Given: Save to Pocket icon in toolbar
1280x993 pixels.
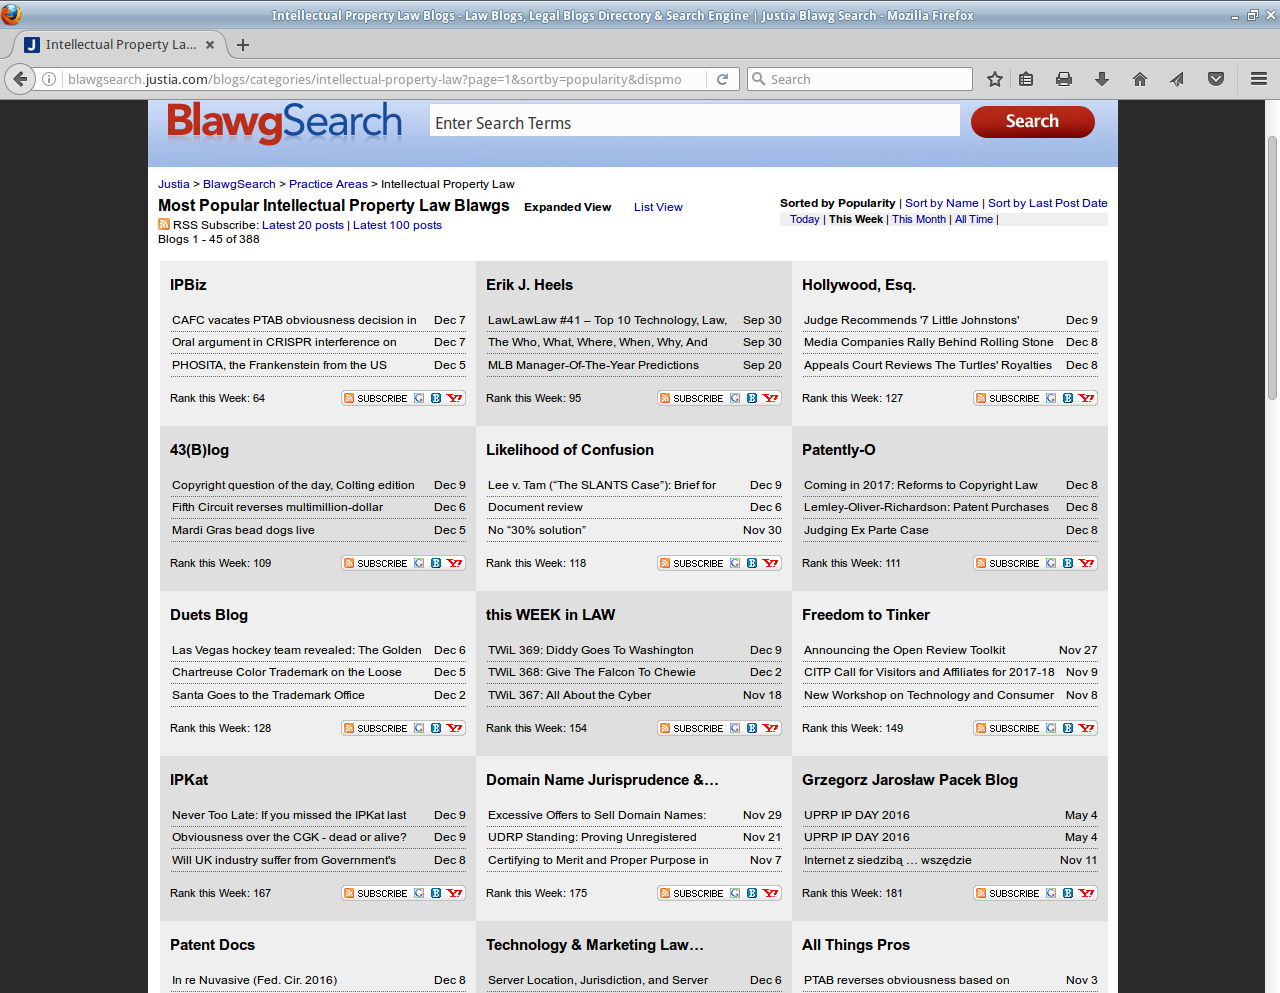Looking at the screenshot, I should click(1216, 79).
